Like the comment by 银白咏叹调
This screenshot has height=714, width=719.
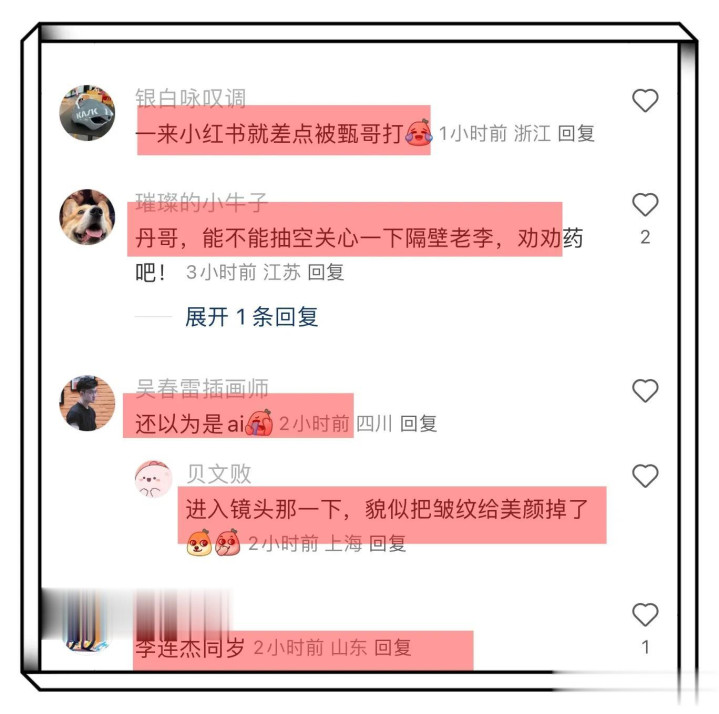click(x=645, y=100)
